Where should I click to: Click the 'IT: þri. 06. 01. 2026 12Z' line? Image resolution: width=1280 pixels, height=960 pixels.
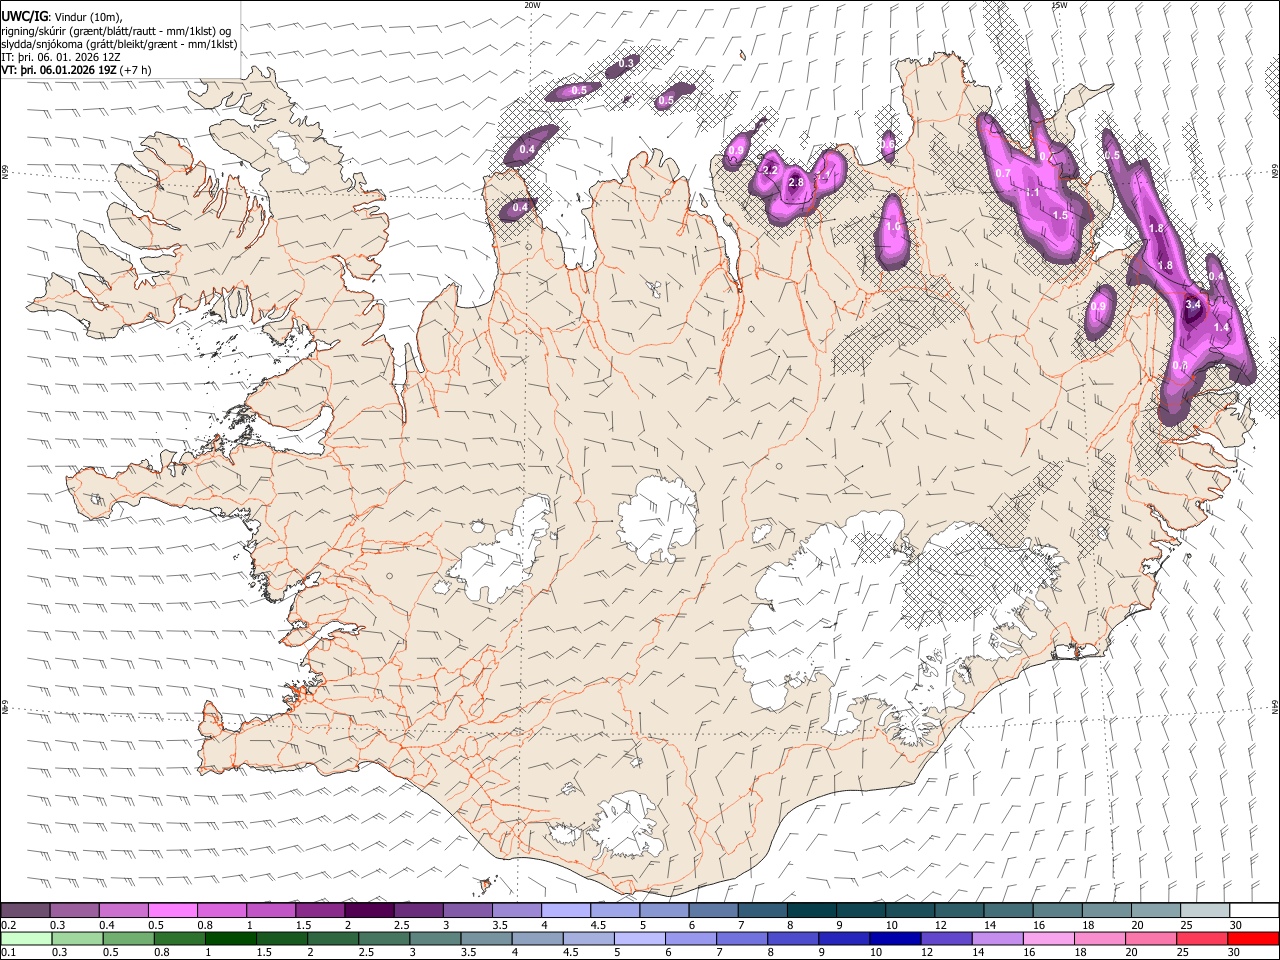[62, 57]
